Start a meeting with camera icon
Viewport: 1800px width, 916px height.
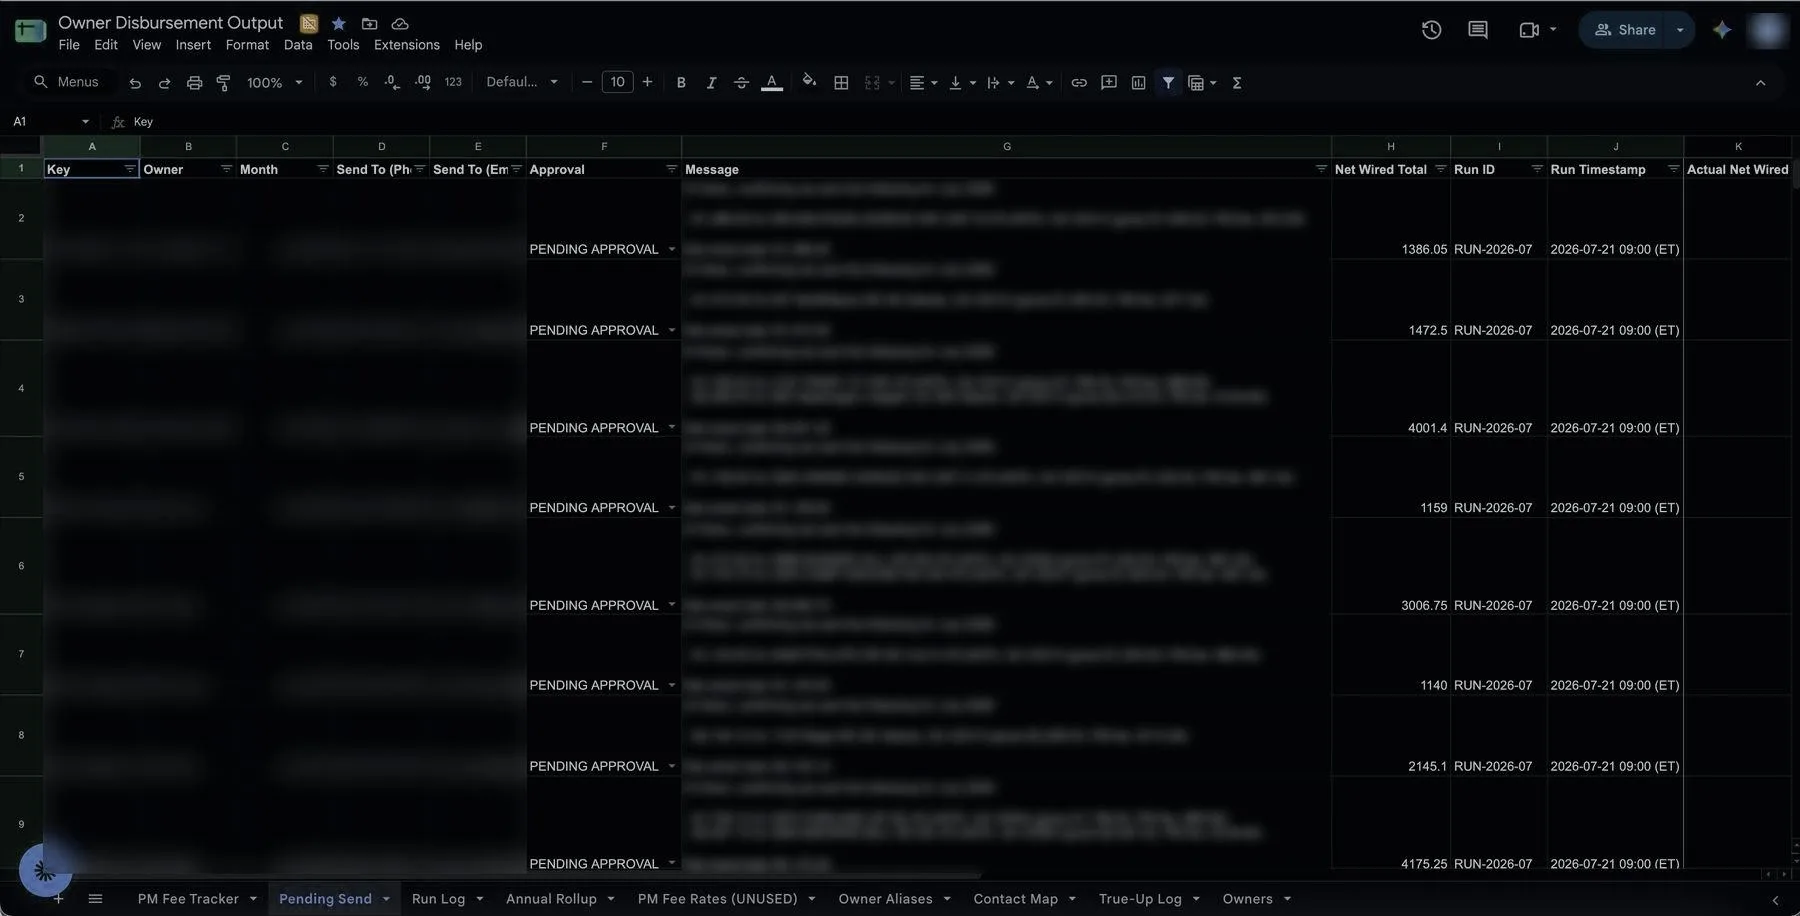point(1528,30)
